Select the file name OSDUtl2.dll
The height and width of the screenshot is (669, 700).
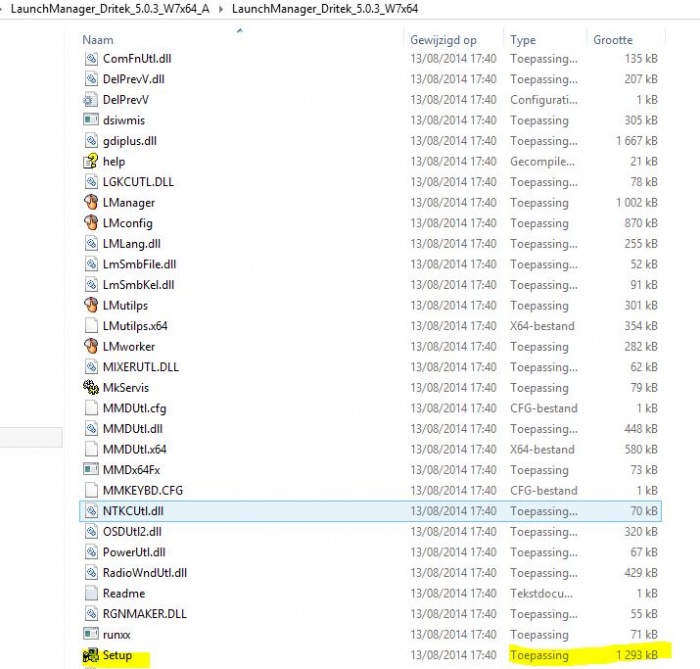(132, 532)
